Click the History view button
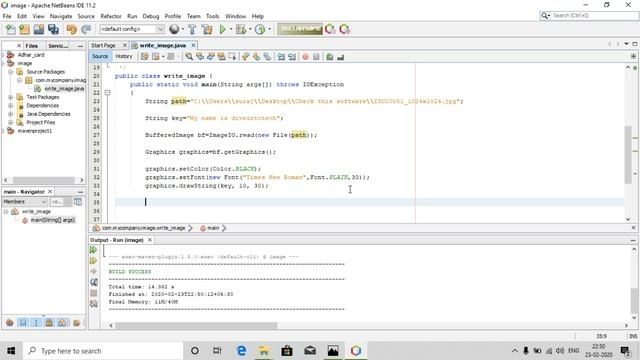This screenshot has height=360, width=640. coord(124,56)
